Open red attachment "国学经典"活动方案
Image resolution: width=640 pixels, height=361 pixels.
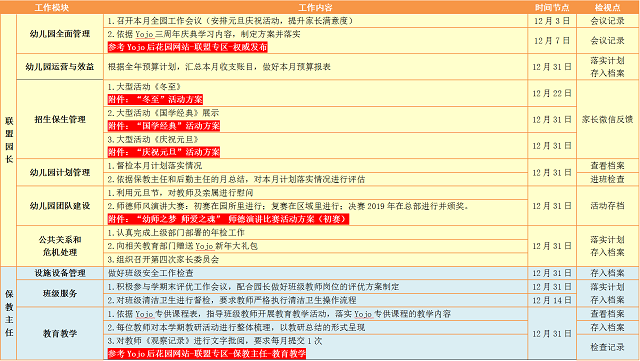click(x=164, y=126)
